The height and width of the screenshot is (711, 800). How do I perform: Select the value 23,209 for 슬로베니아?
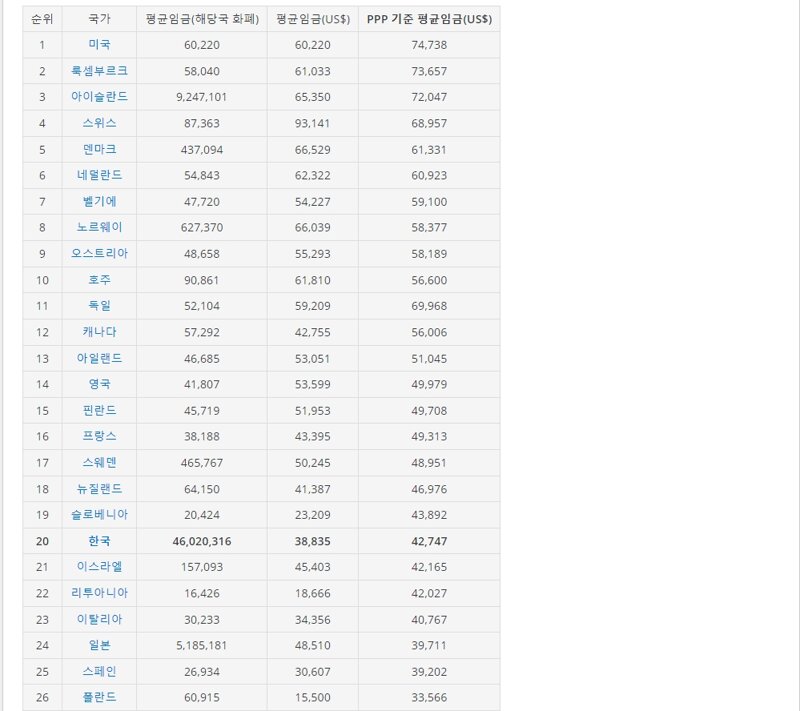(x=313, y=515)
